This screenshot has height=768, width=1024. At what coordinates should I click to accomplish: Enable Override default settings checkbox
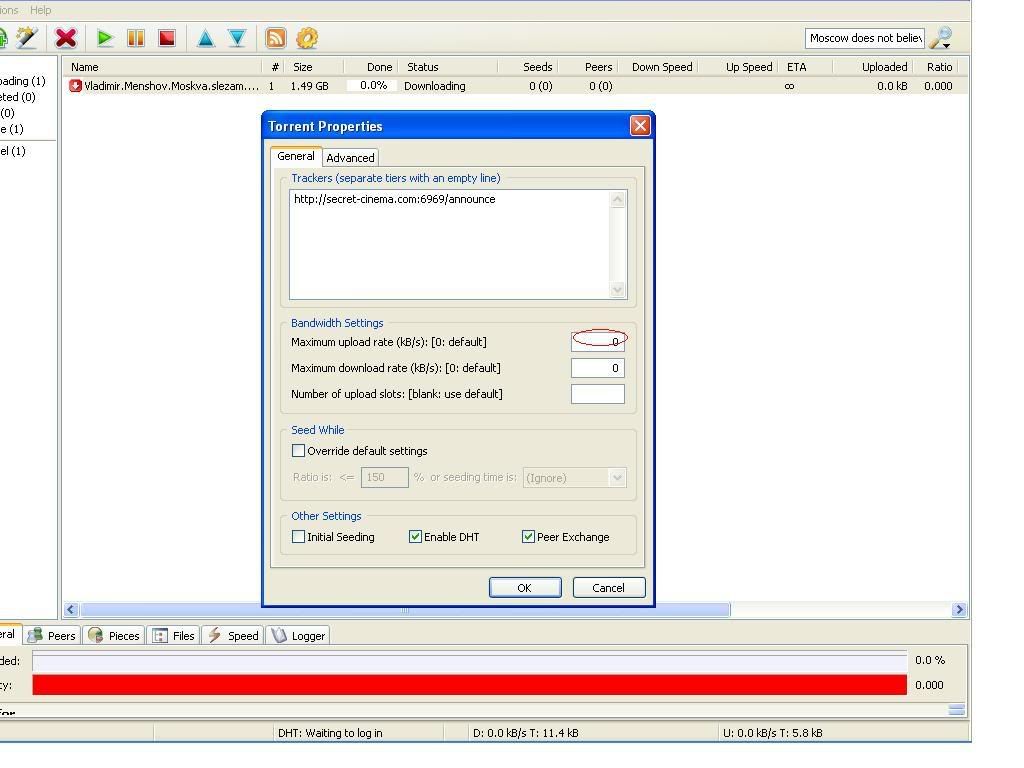click(x=299, y=451)
